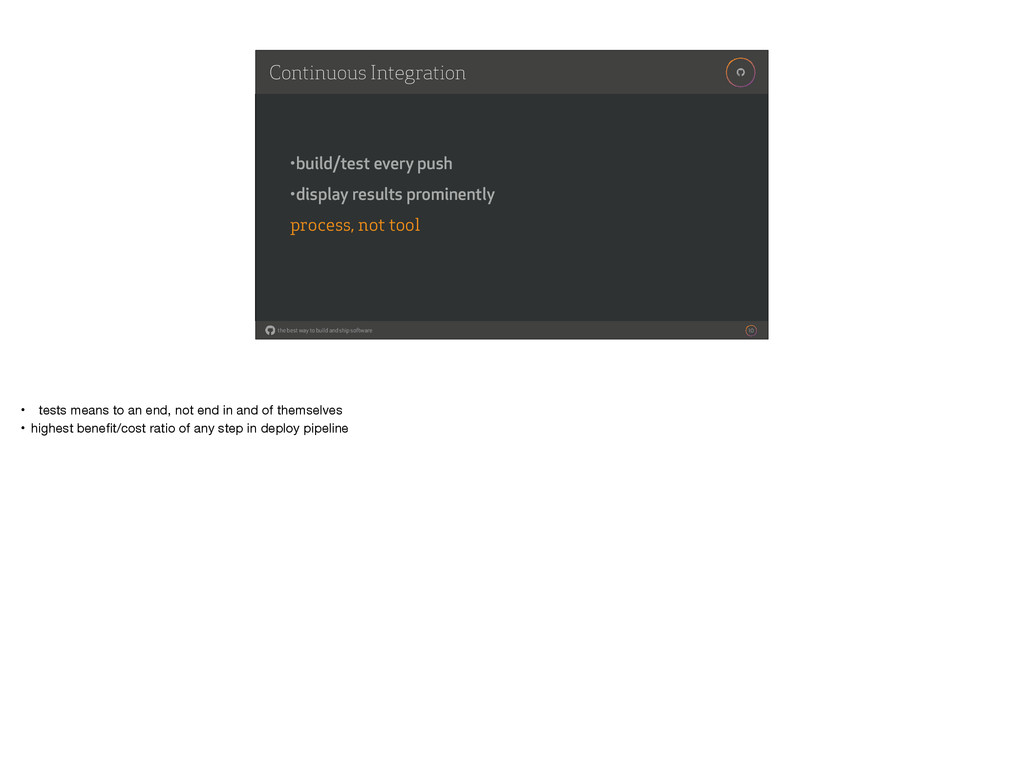Click bullet marker before 'tests means to an end'

23,410
